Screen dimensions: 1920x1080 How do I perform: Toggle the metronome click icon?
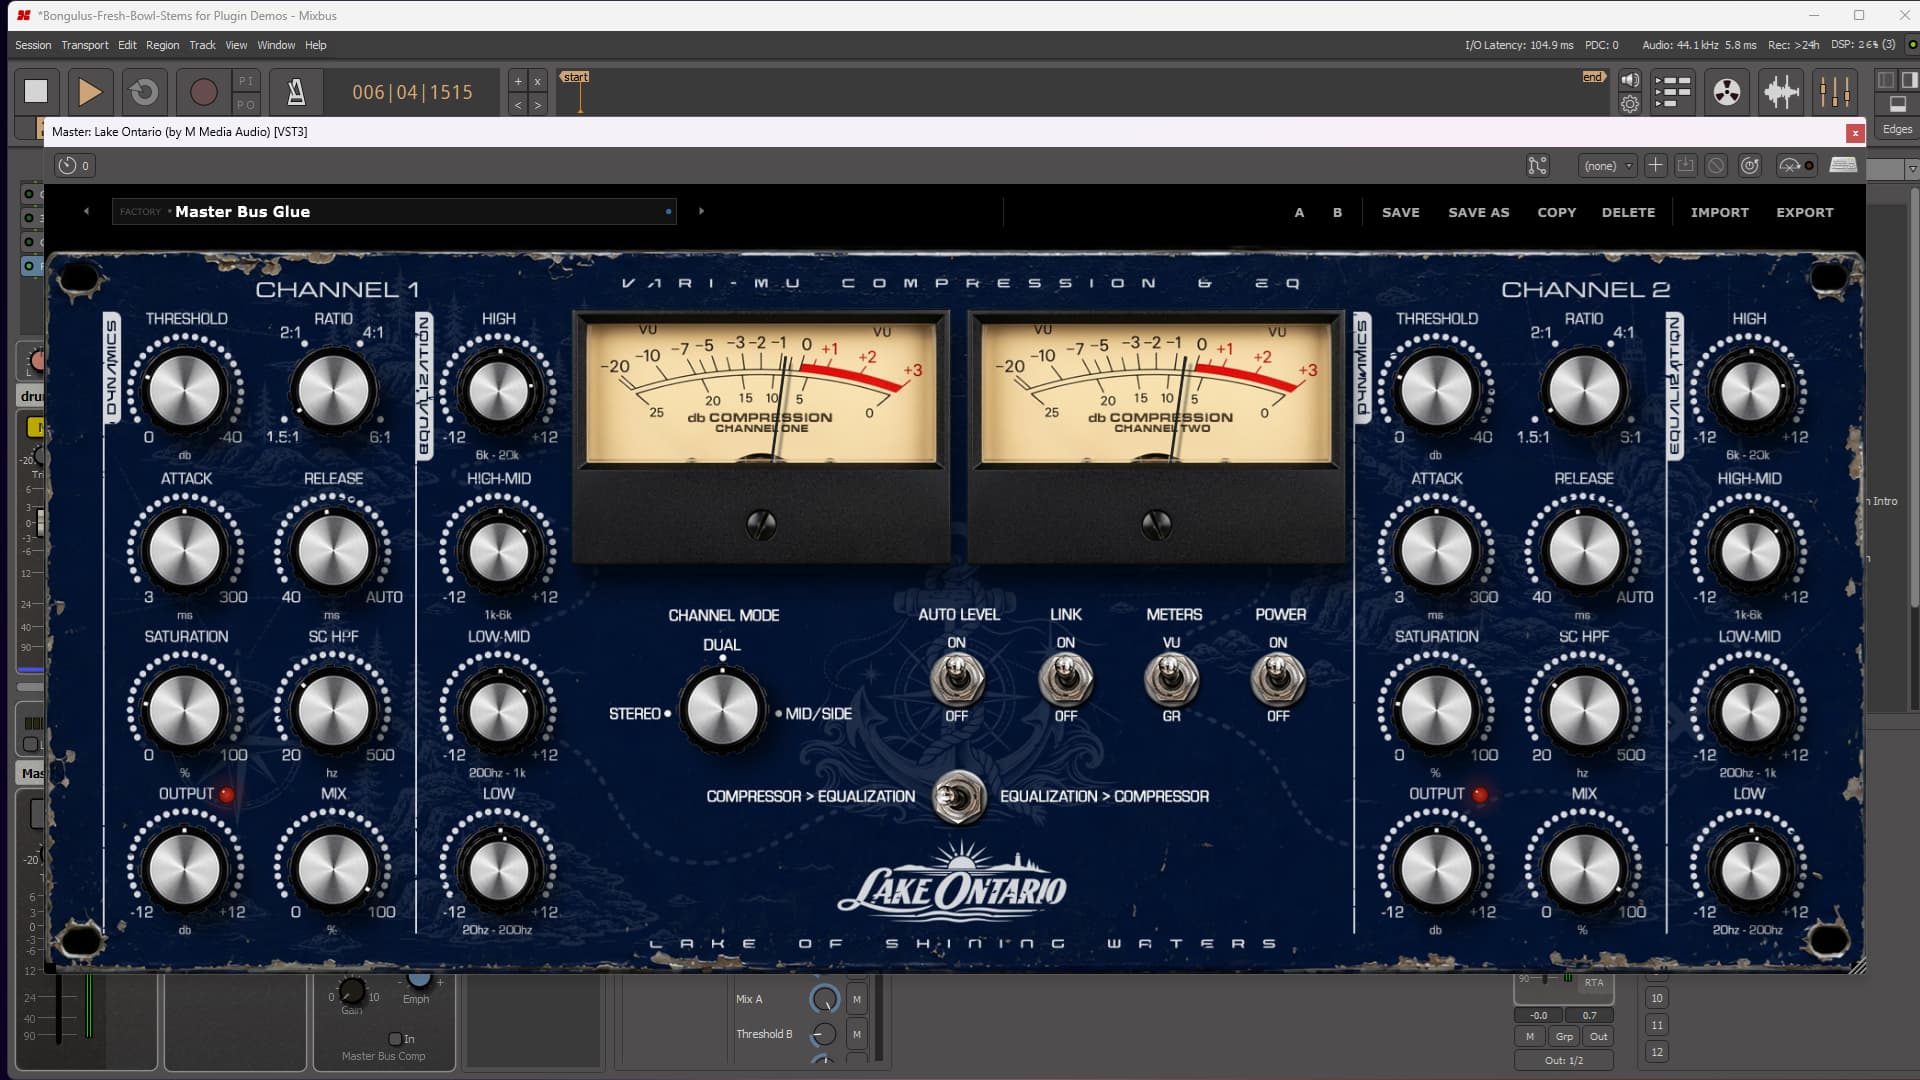click(x=296, y=91)
